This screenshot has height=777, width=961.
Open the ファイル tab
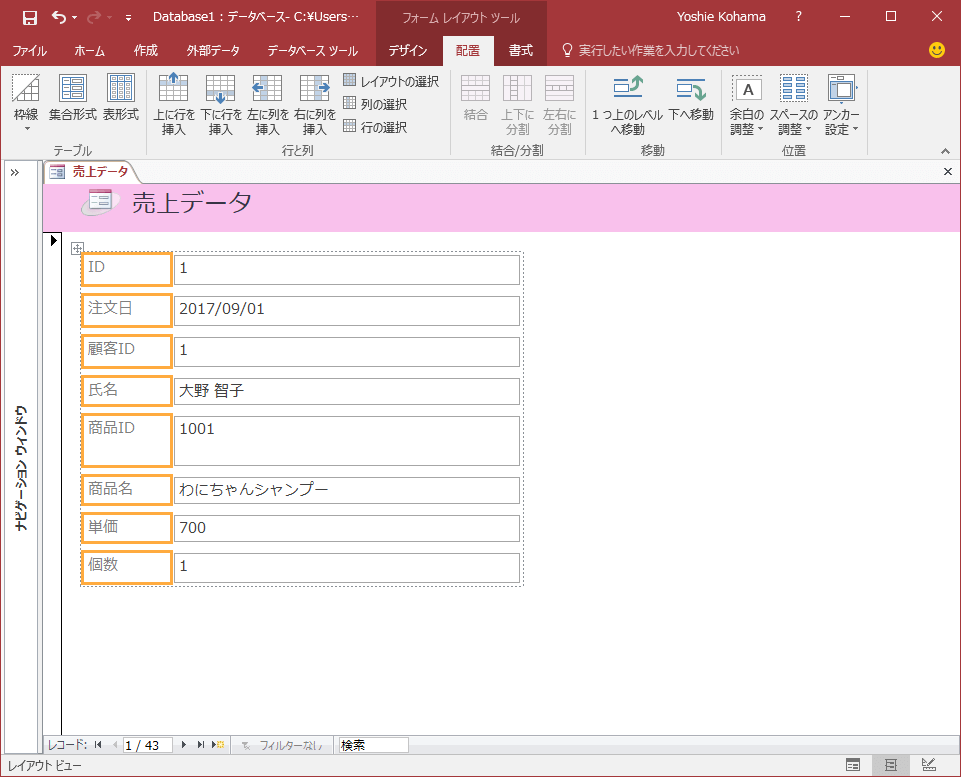[29, 50]
